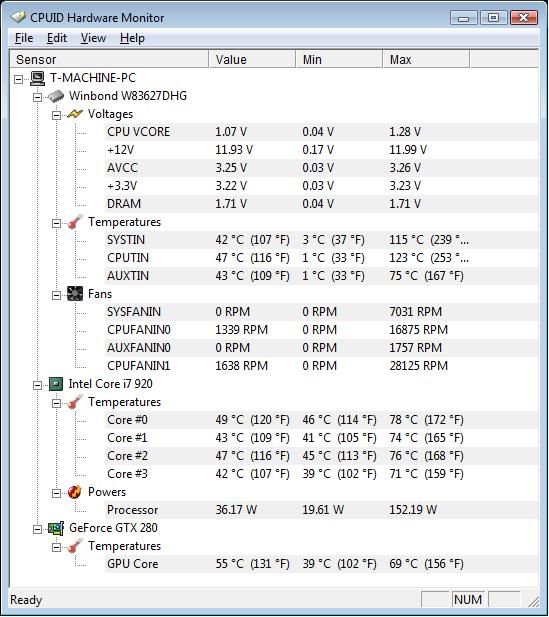Screen dimensions: 549x617
Task: Collapse the Powers section expander
Action: pyautogui.click(x=56, y=493)
